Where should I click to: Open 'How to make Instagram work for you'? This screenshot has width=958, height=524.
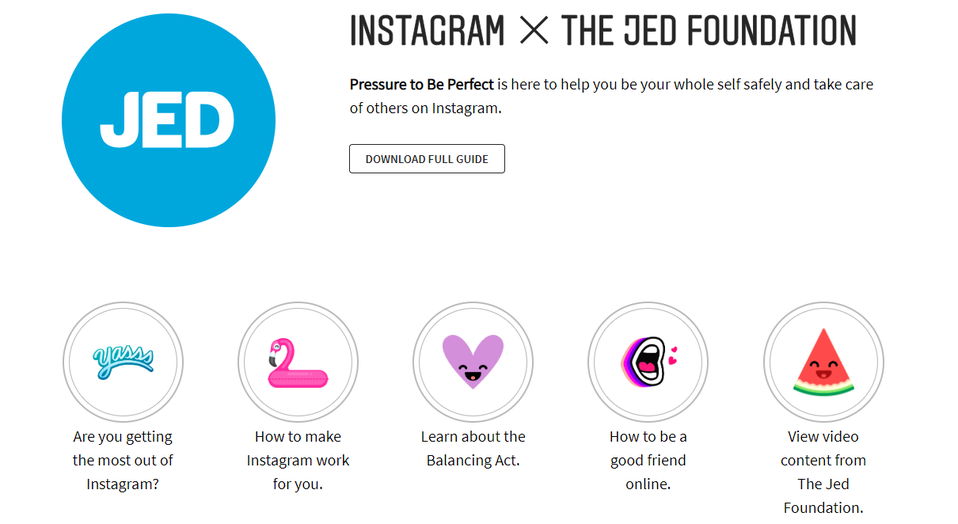(298, 460)
